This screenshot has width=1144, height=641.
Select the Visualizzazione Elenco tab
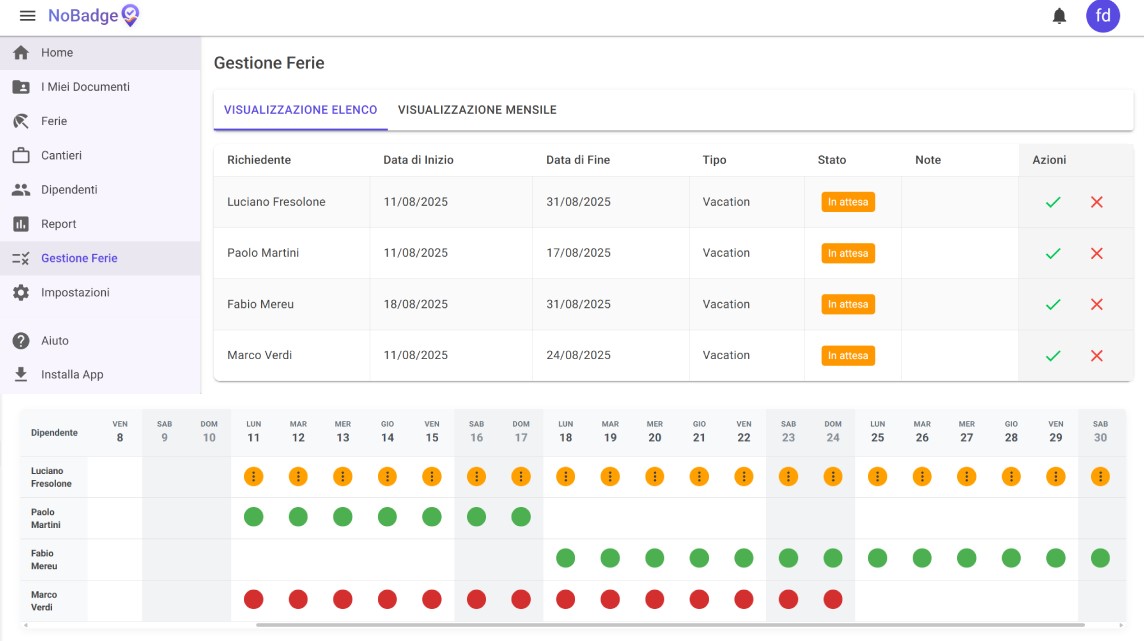coord(300,110)
